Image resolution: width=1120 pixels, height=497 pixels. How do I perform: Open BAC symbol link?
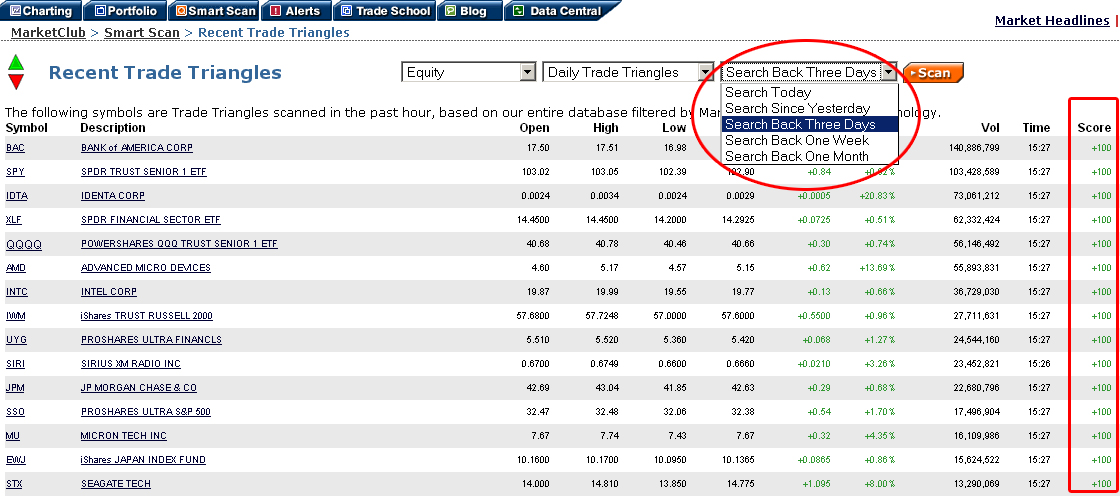(14, 148)
